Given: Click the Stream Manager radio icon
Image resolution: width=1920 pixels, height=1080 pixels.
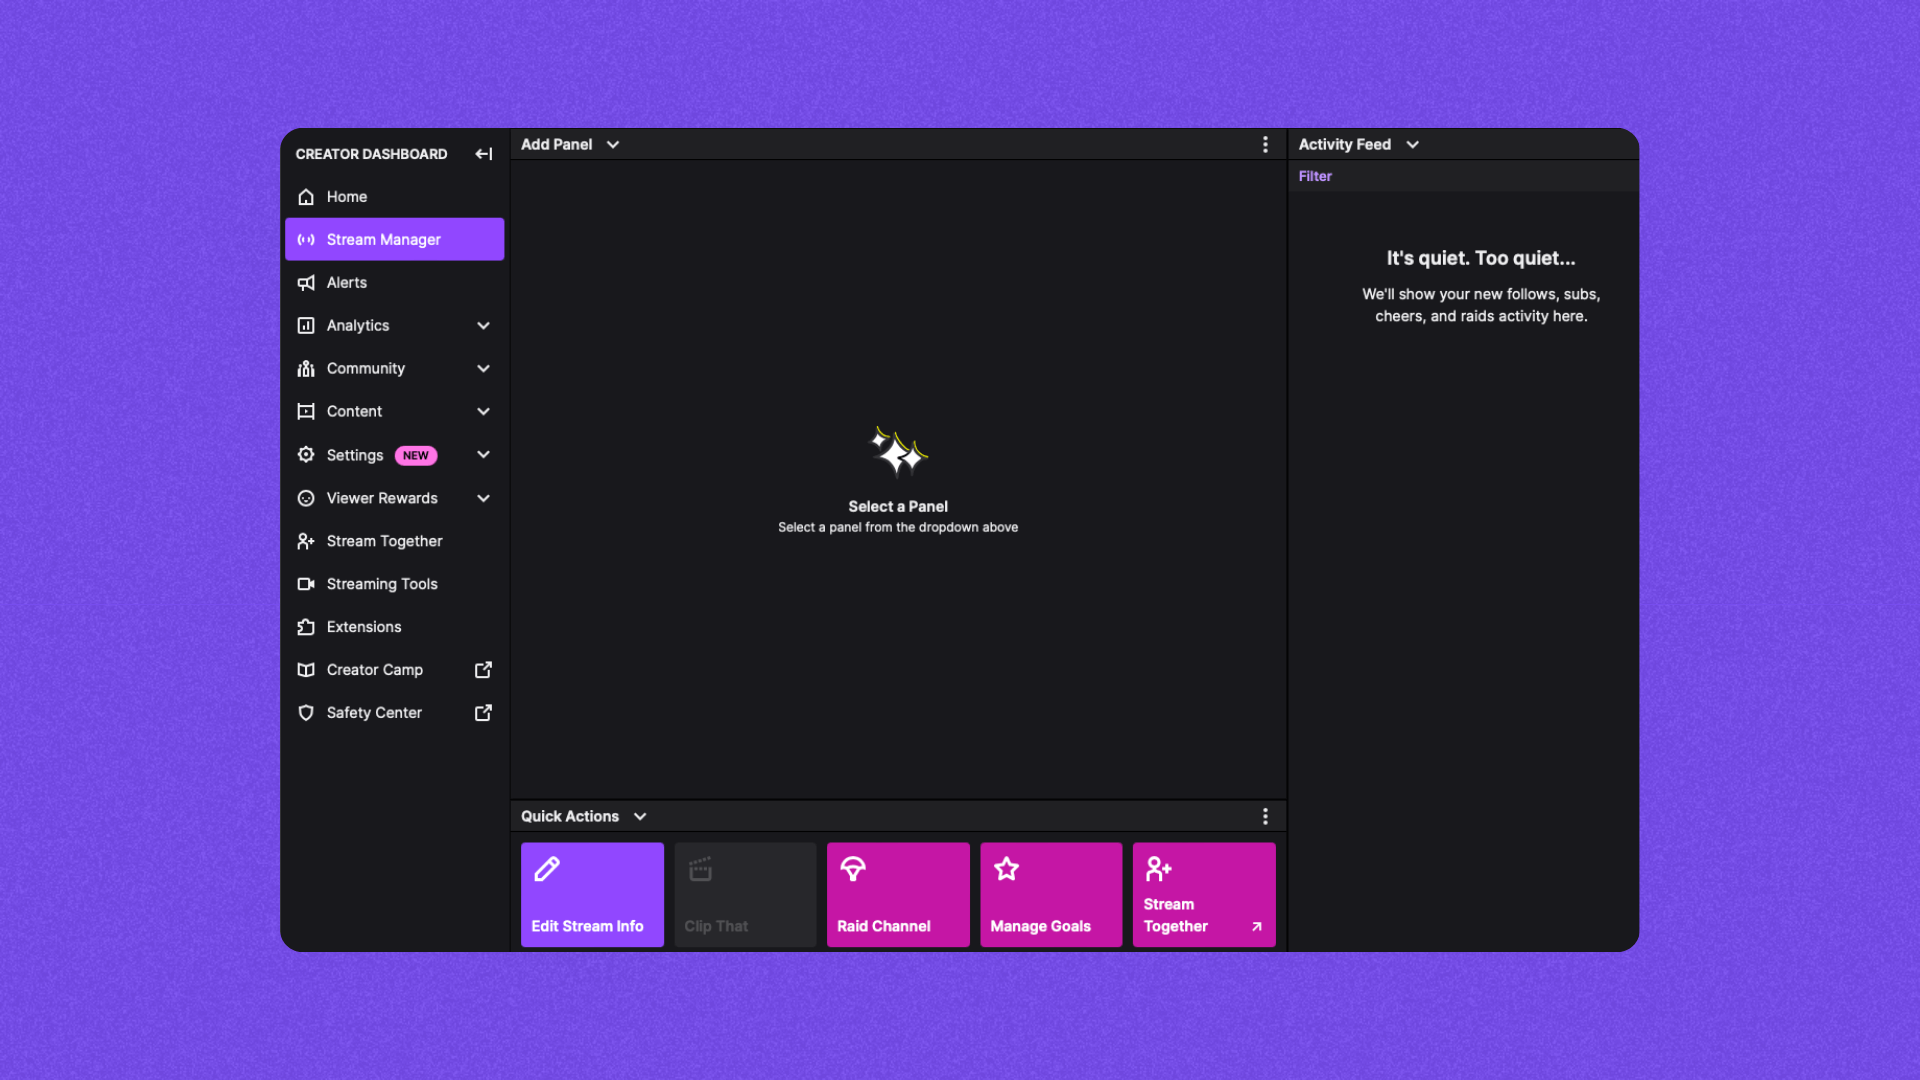Looking at the screenshot, I should [x=305, y=239].
